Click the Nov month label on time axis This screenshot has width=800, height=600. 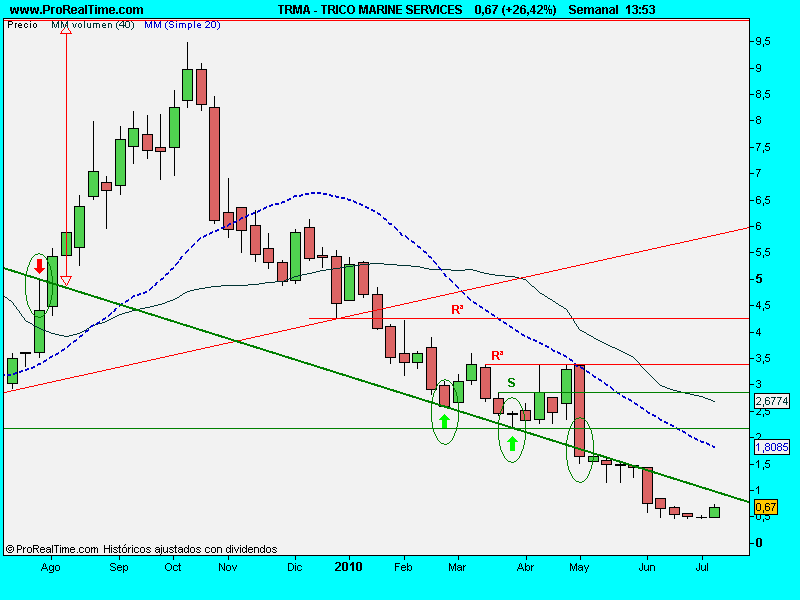pos(228,567)
